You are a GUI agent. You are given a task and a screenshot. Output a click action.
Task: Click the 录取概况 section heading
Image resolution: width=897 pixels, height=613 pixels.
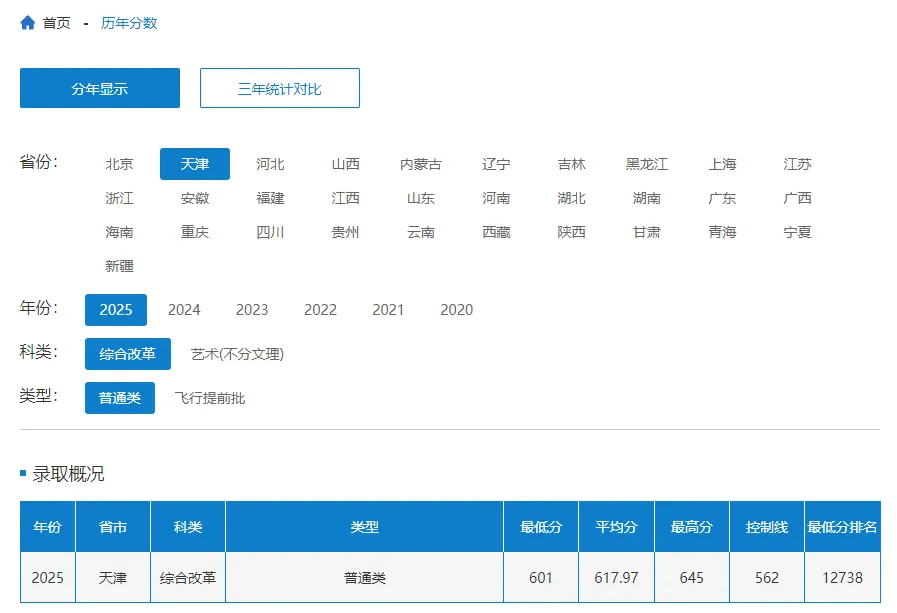point(68,473)
